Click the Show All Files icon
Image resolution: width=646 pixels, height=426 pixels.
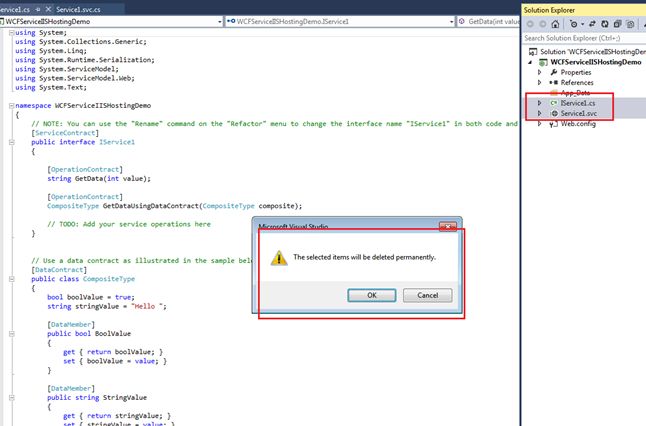point(630,24)
